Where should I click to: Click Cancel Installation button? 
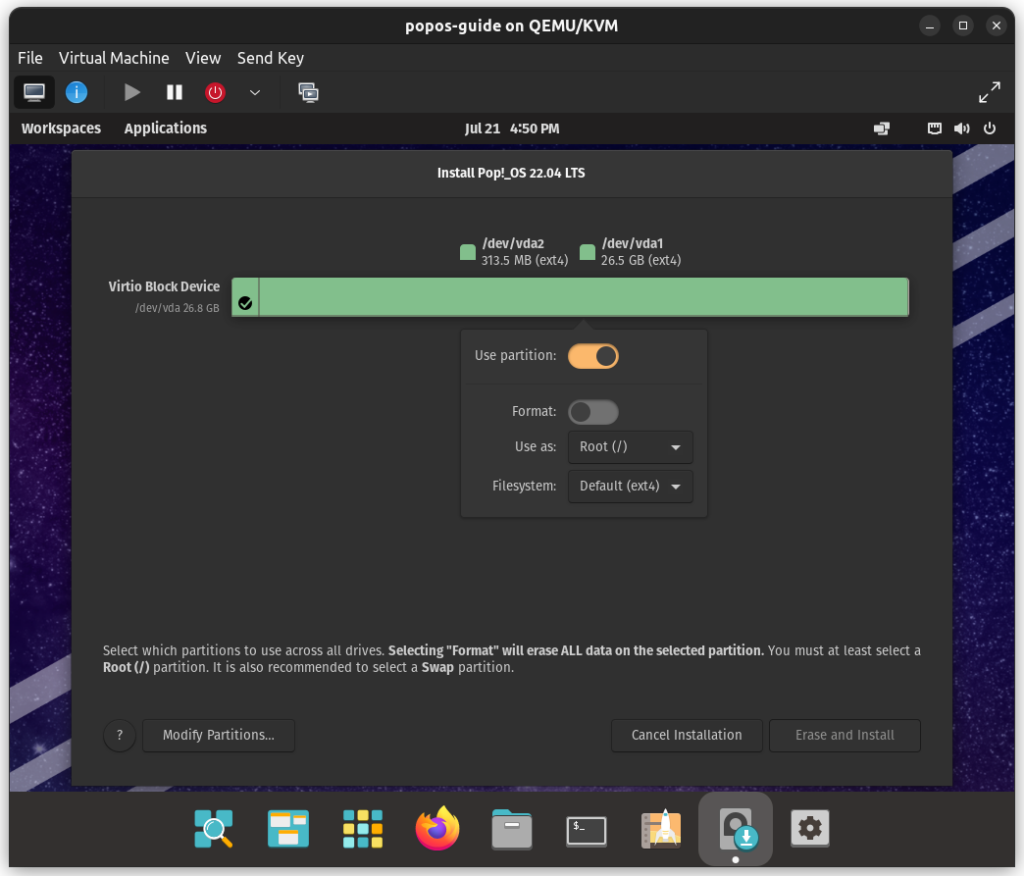coord(686,736)
